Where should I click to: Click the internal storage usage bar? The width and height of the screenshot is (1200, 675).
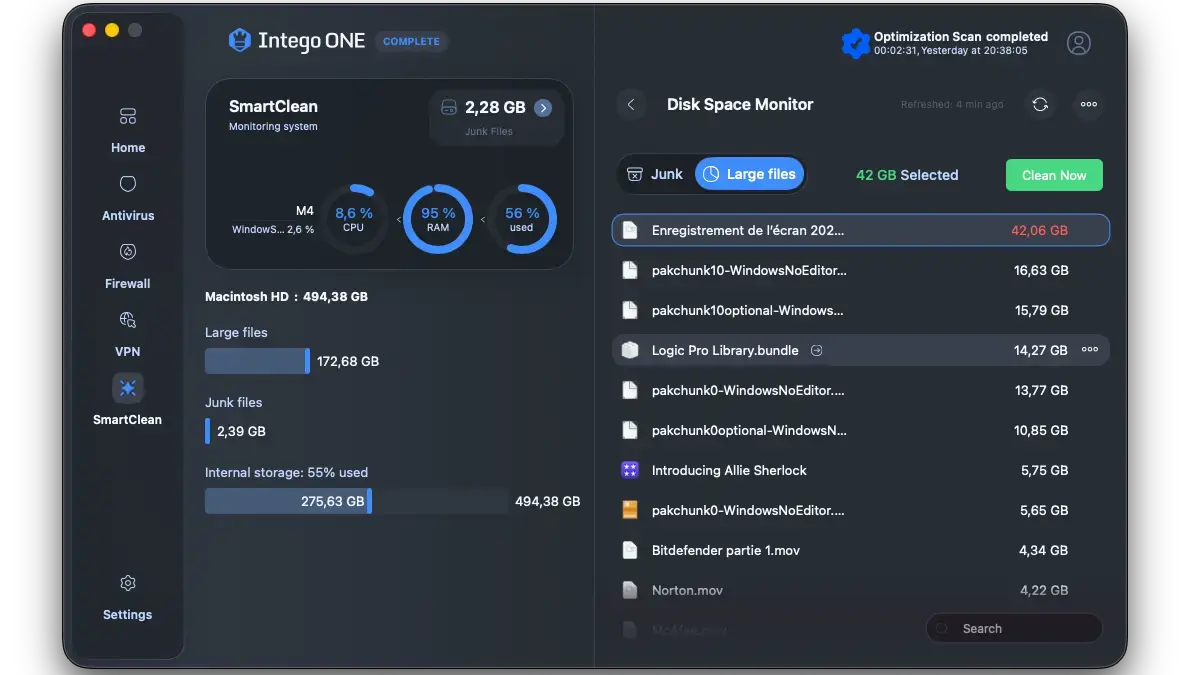pyautogui.click(x=288, y=501)
